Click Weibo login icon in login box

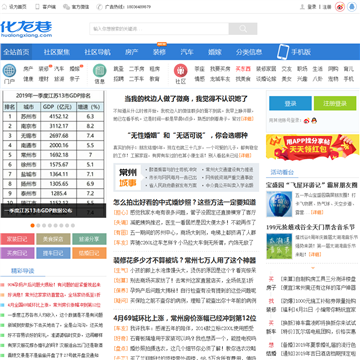pyautogui.click(x=306, y=120)
